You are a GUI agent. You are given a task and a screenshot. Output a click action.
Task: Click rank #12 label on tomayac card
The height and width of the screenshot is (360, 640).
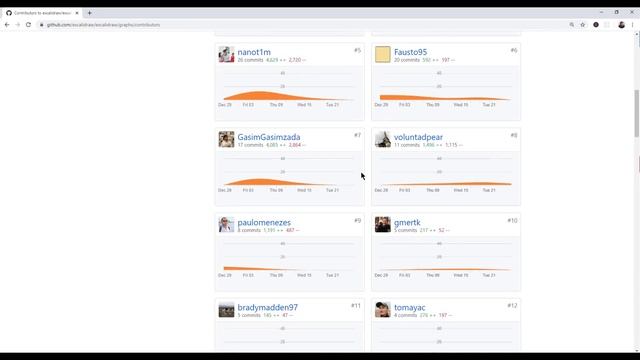pos(512,305)
